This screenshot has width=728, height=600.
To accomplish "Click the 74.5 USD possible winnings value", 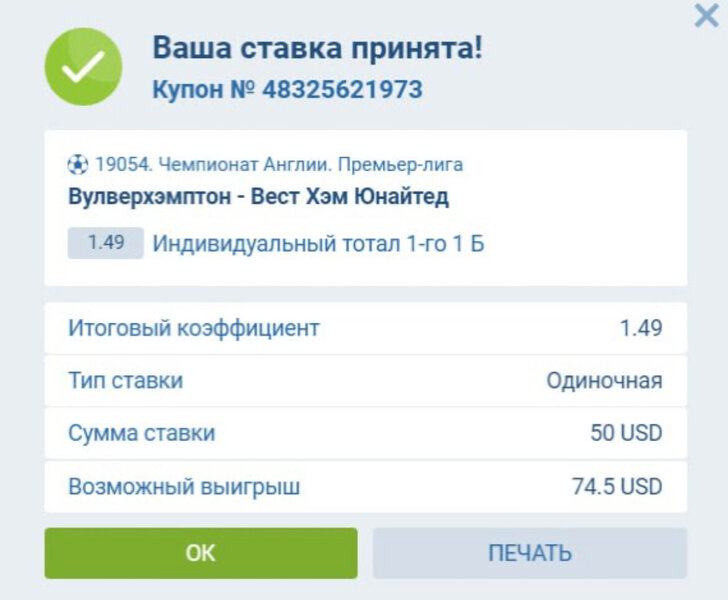I will (x=617, y=487).
